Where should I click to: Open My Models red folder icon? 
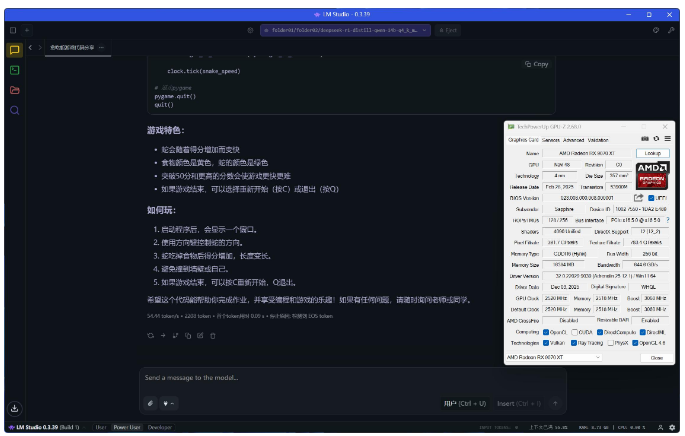(x=14, y=90)
